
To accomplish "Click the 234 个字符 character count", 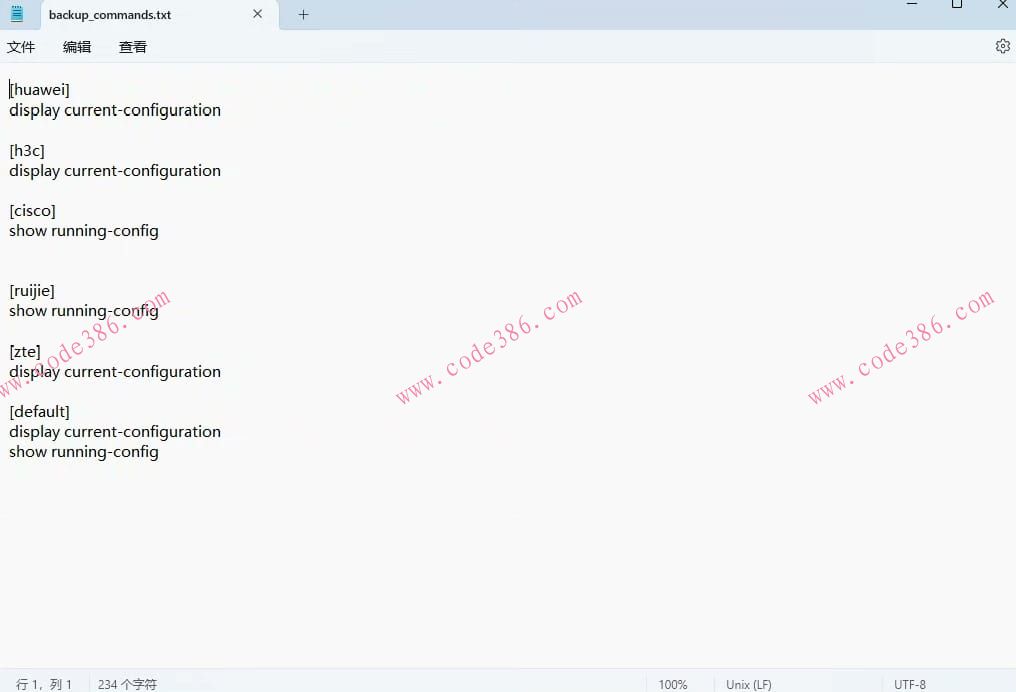I will (127, 684).
